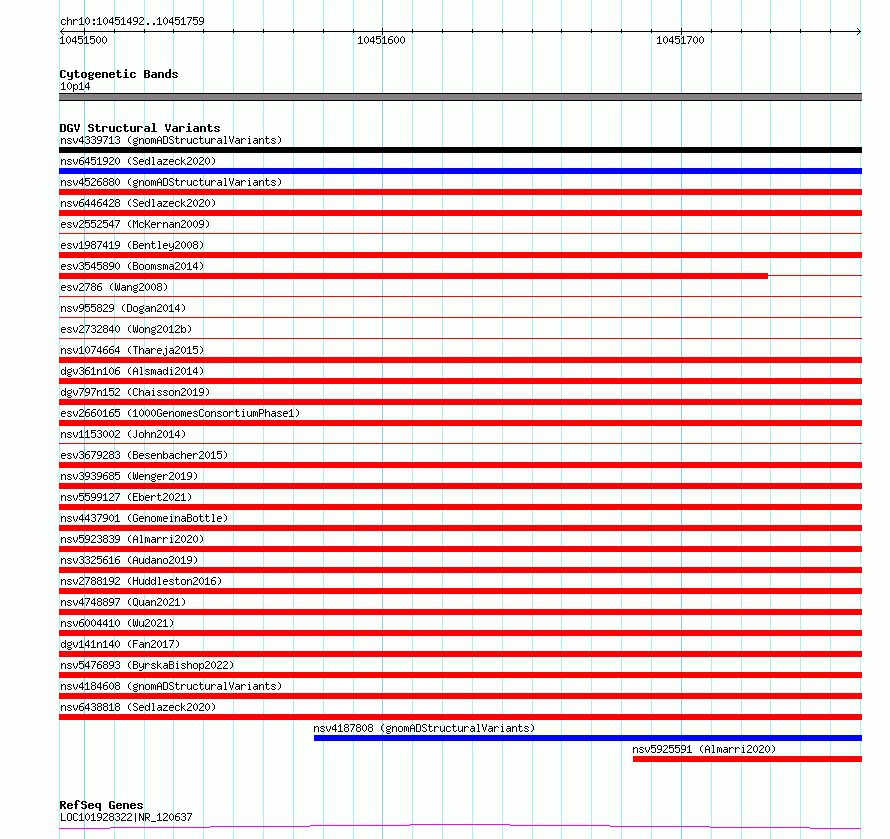Viewport: 890px width, 839px height.
Task: Click nsv4748897 (Quan2021) label
Action: point(123,602)
